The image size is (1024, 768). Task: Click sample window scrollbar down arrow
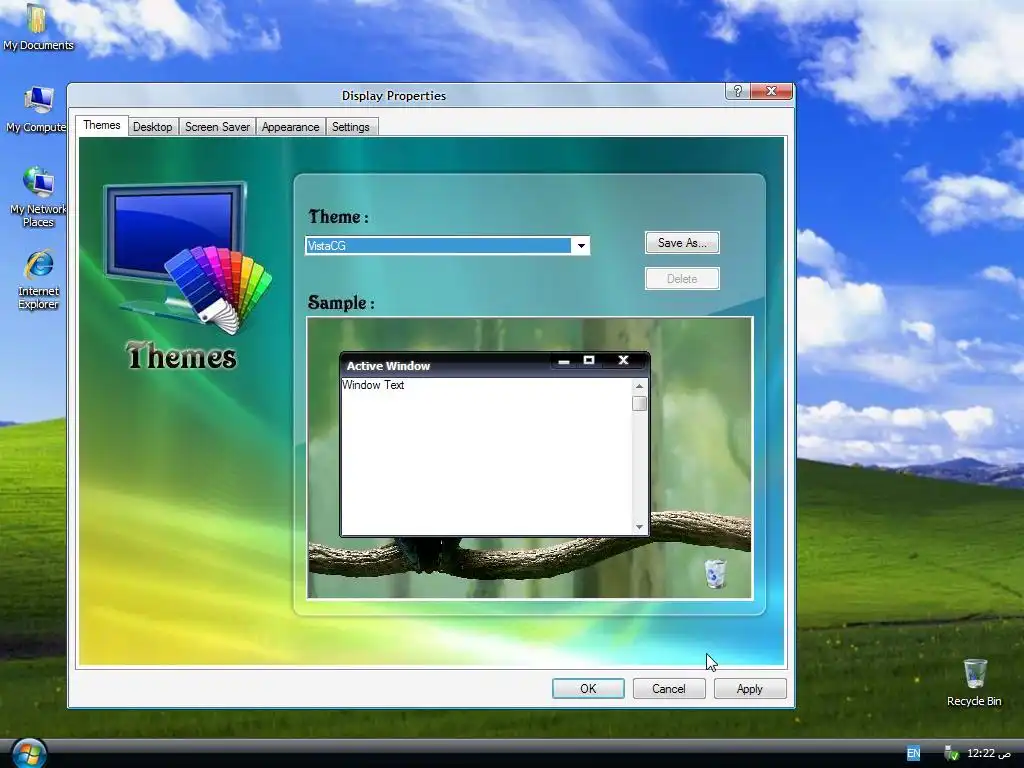pyautogui.click(x=639, y=526)
